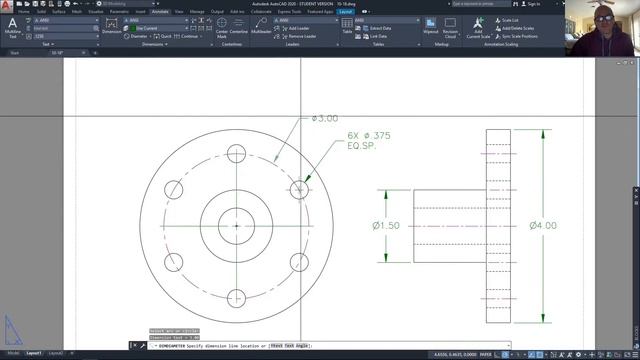
Task: Expand the Dimensions panel
Action: 155,44
